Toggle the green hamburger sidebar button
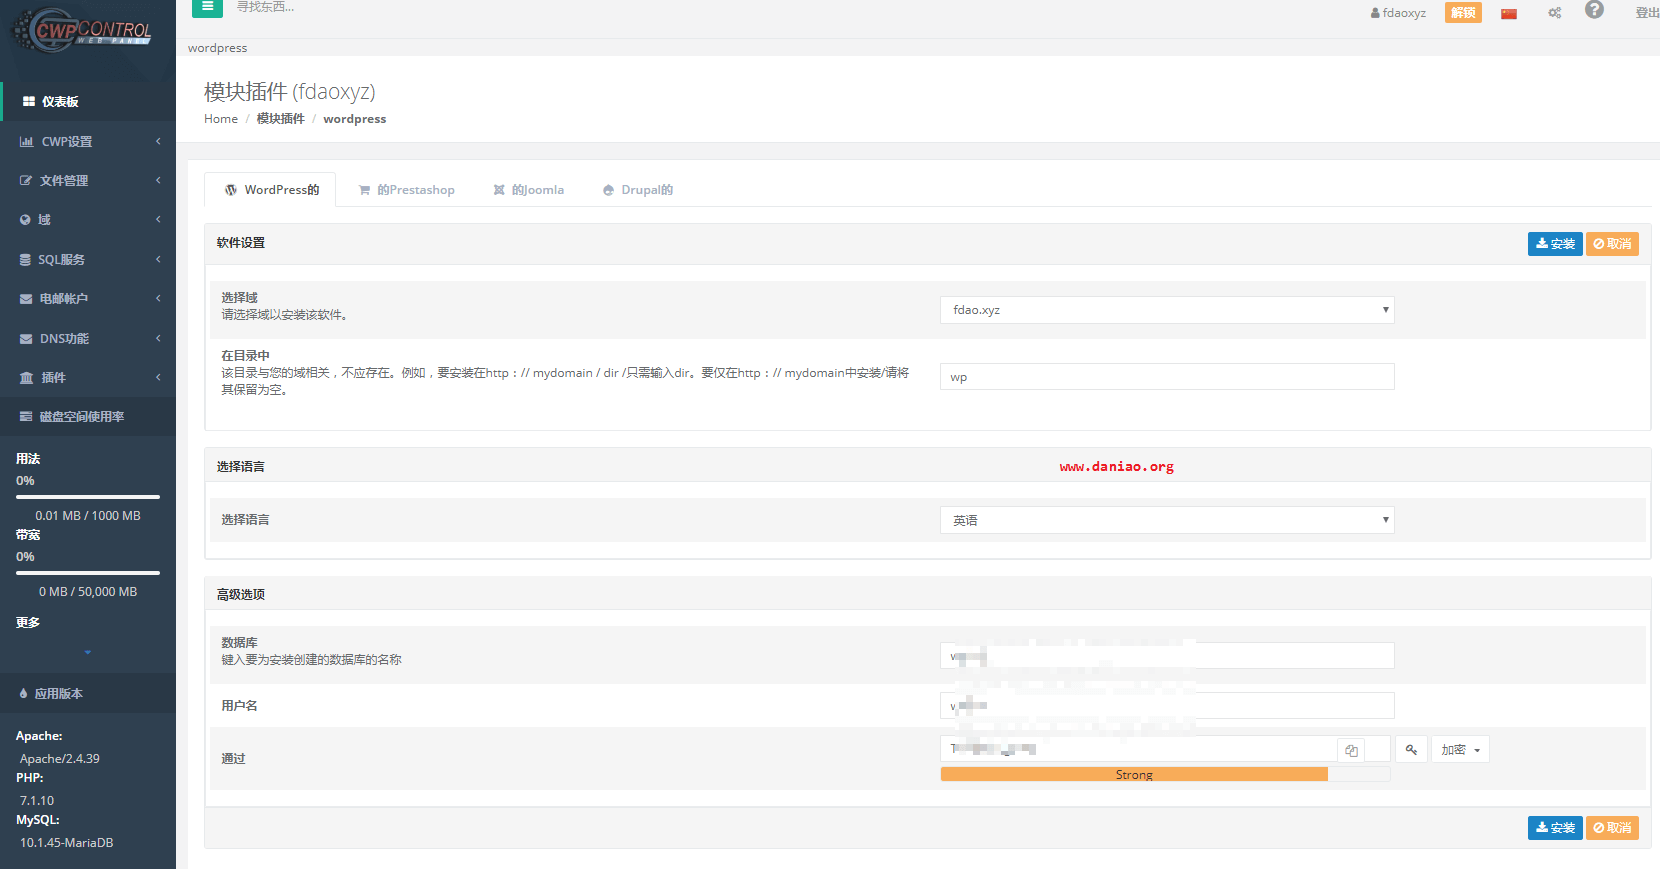Image resolution: width=1660 pixels, height=869 pixels. [207, 7]
